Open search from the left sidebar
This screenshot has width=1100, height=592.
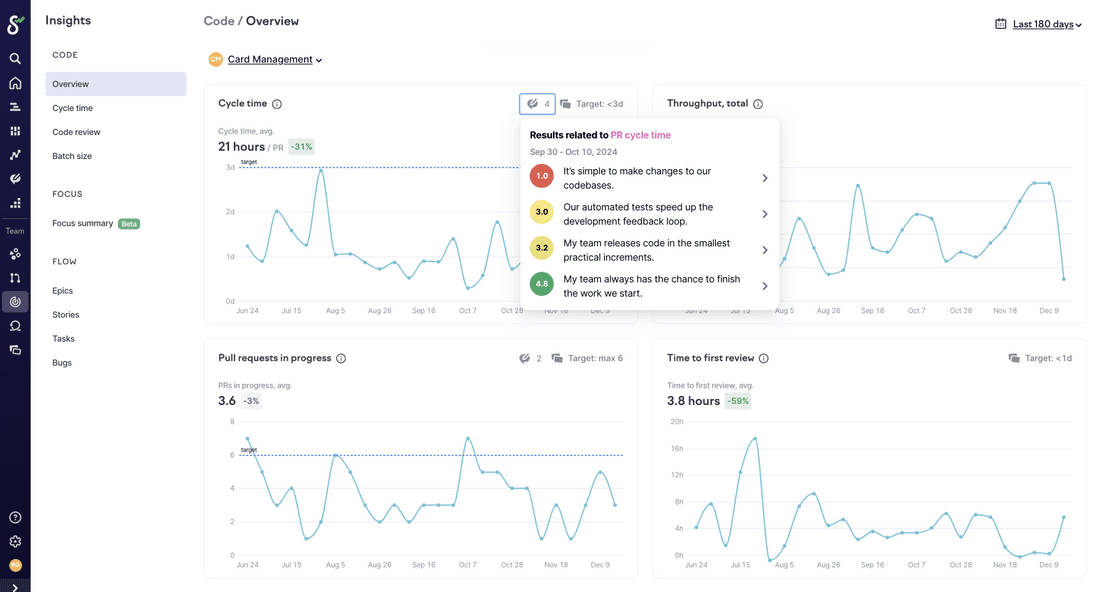(x=15, y=59)
